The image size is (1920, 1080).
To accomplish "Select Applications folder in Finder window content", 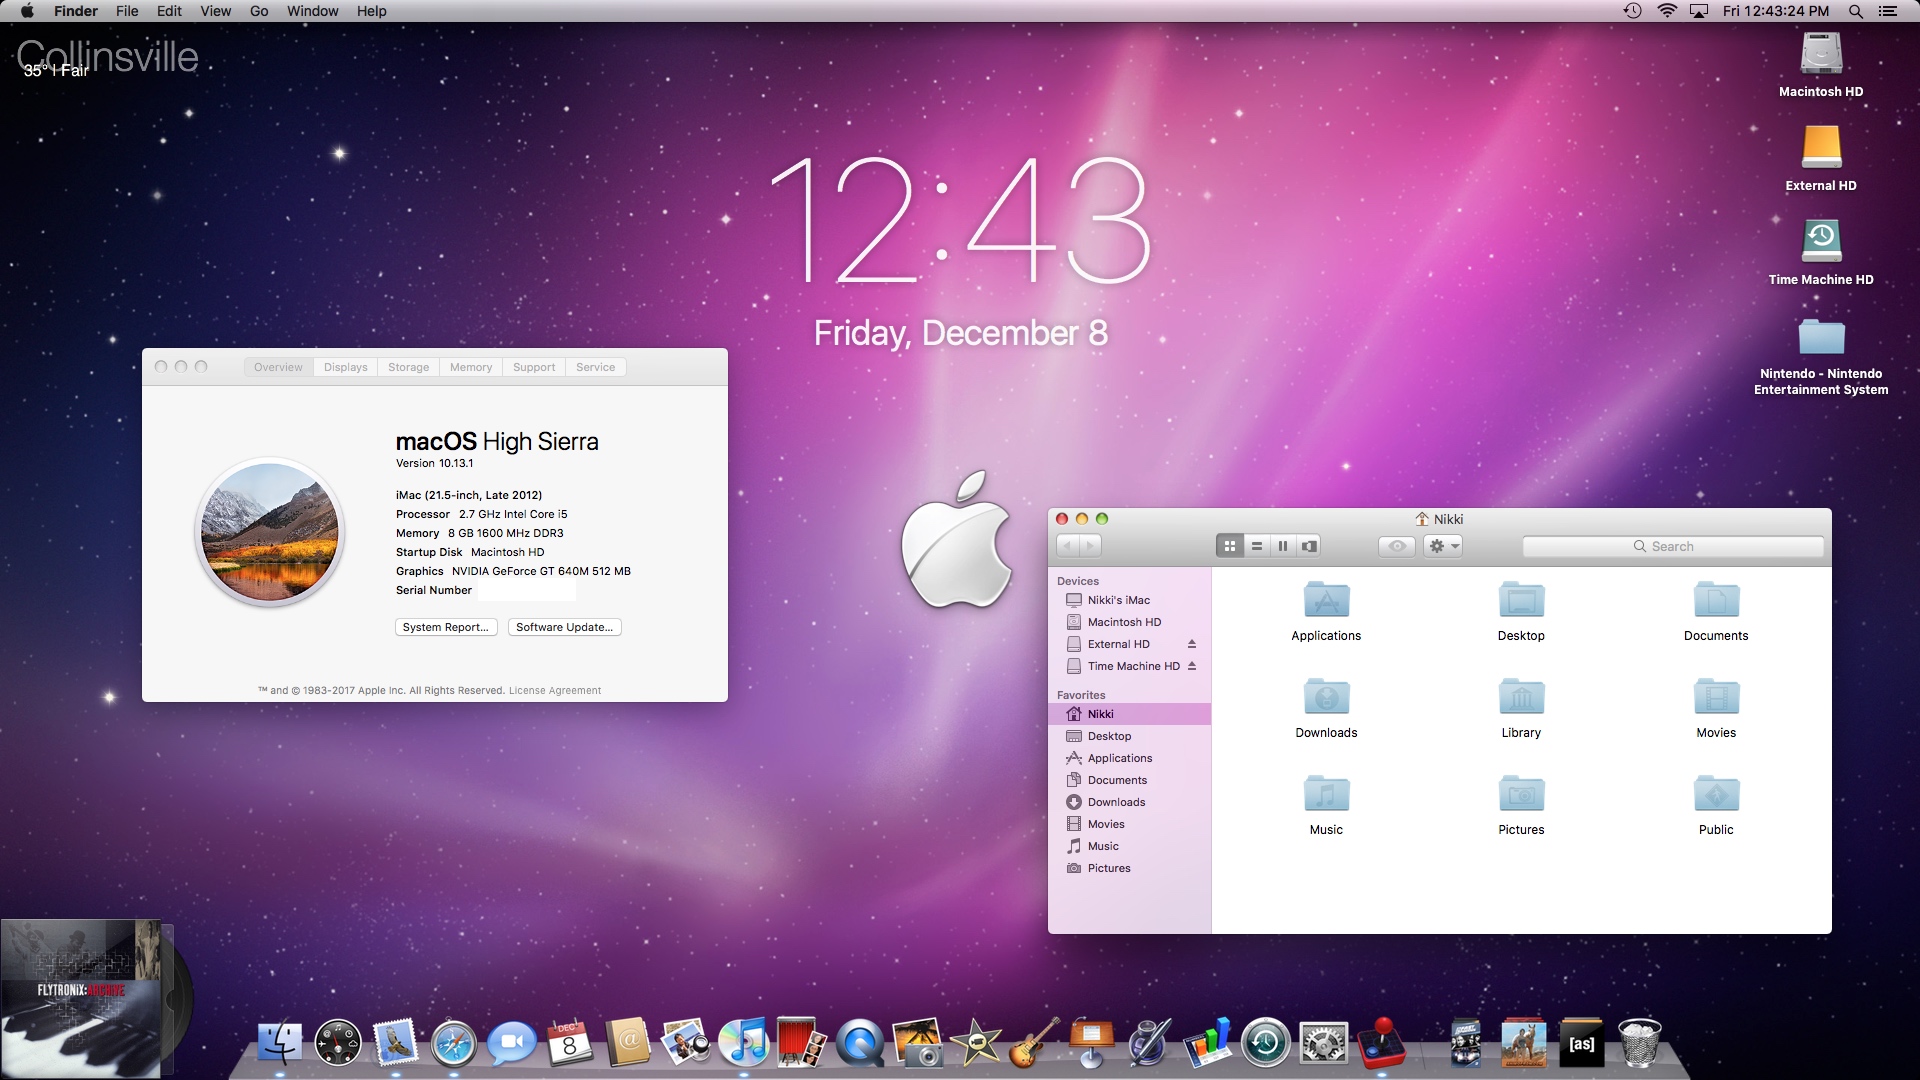I will (x=1326, y=611).
